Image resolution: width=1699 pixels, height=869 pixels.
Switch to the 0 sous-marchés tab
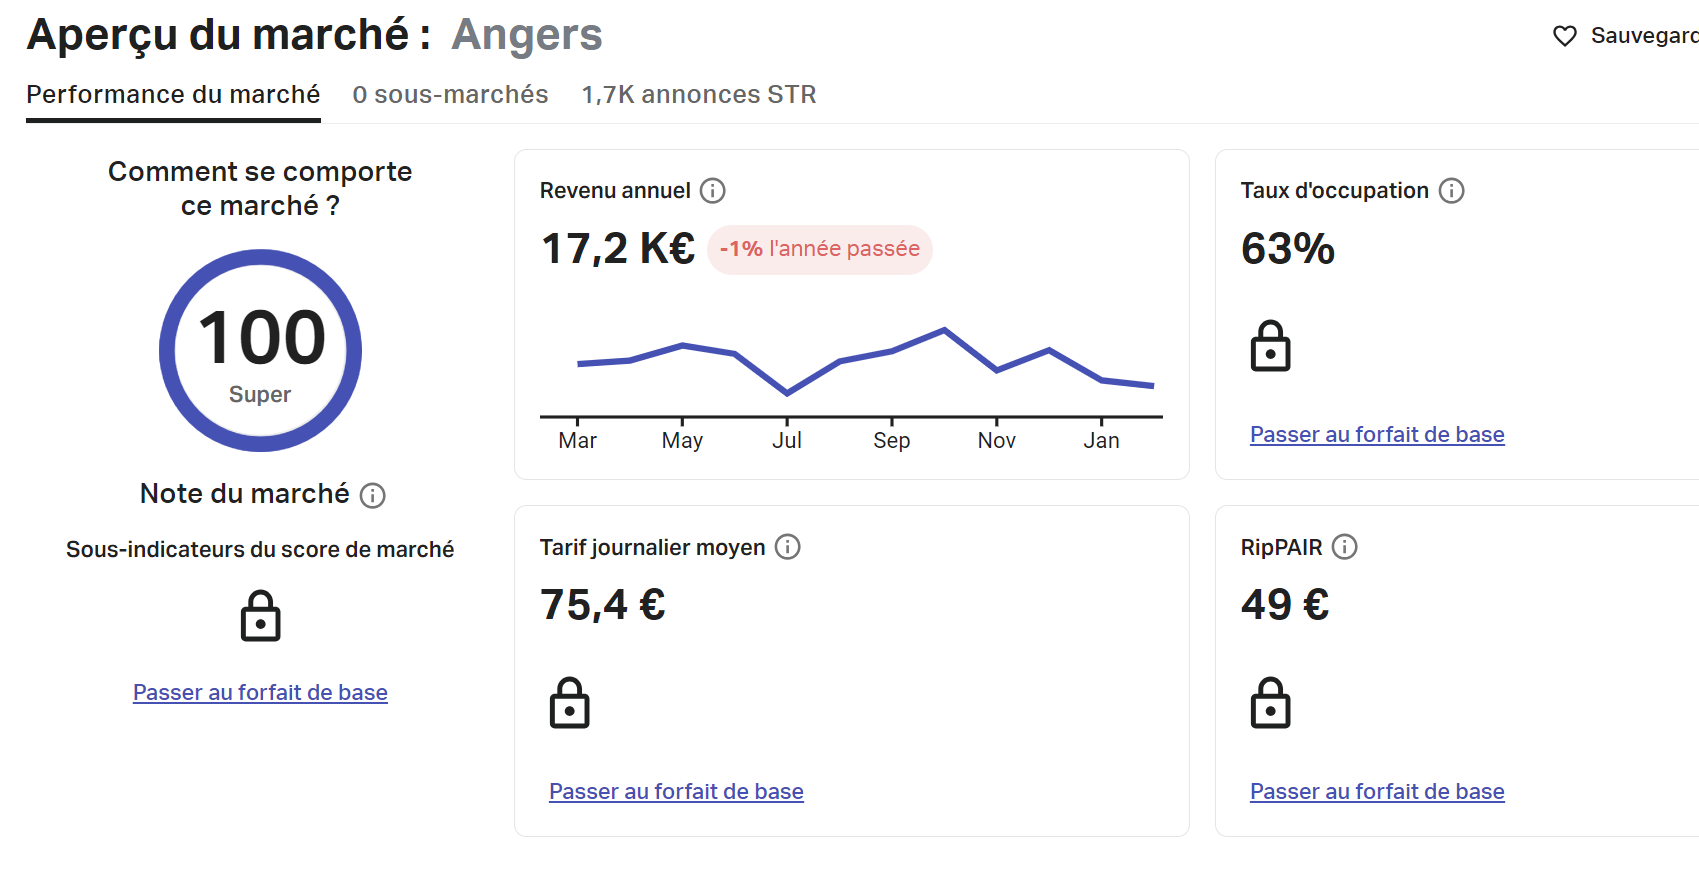[x=450, y=95]
